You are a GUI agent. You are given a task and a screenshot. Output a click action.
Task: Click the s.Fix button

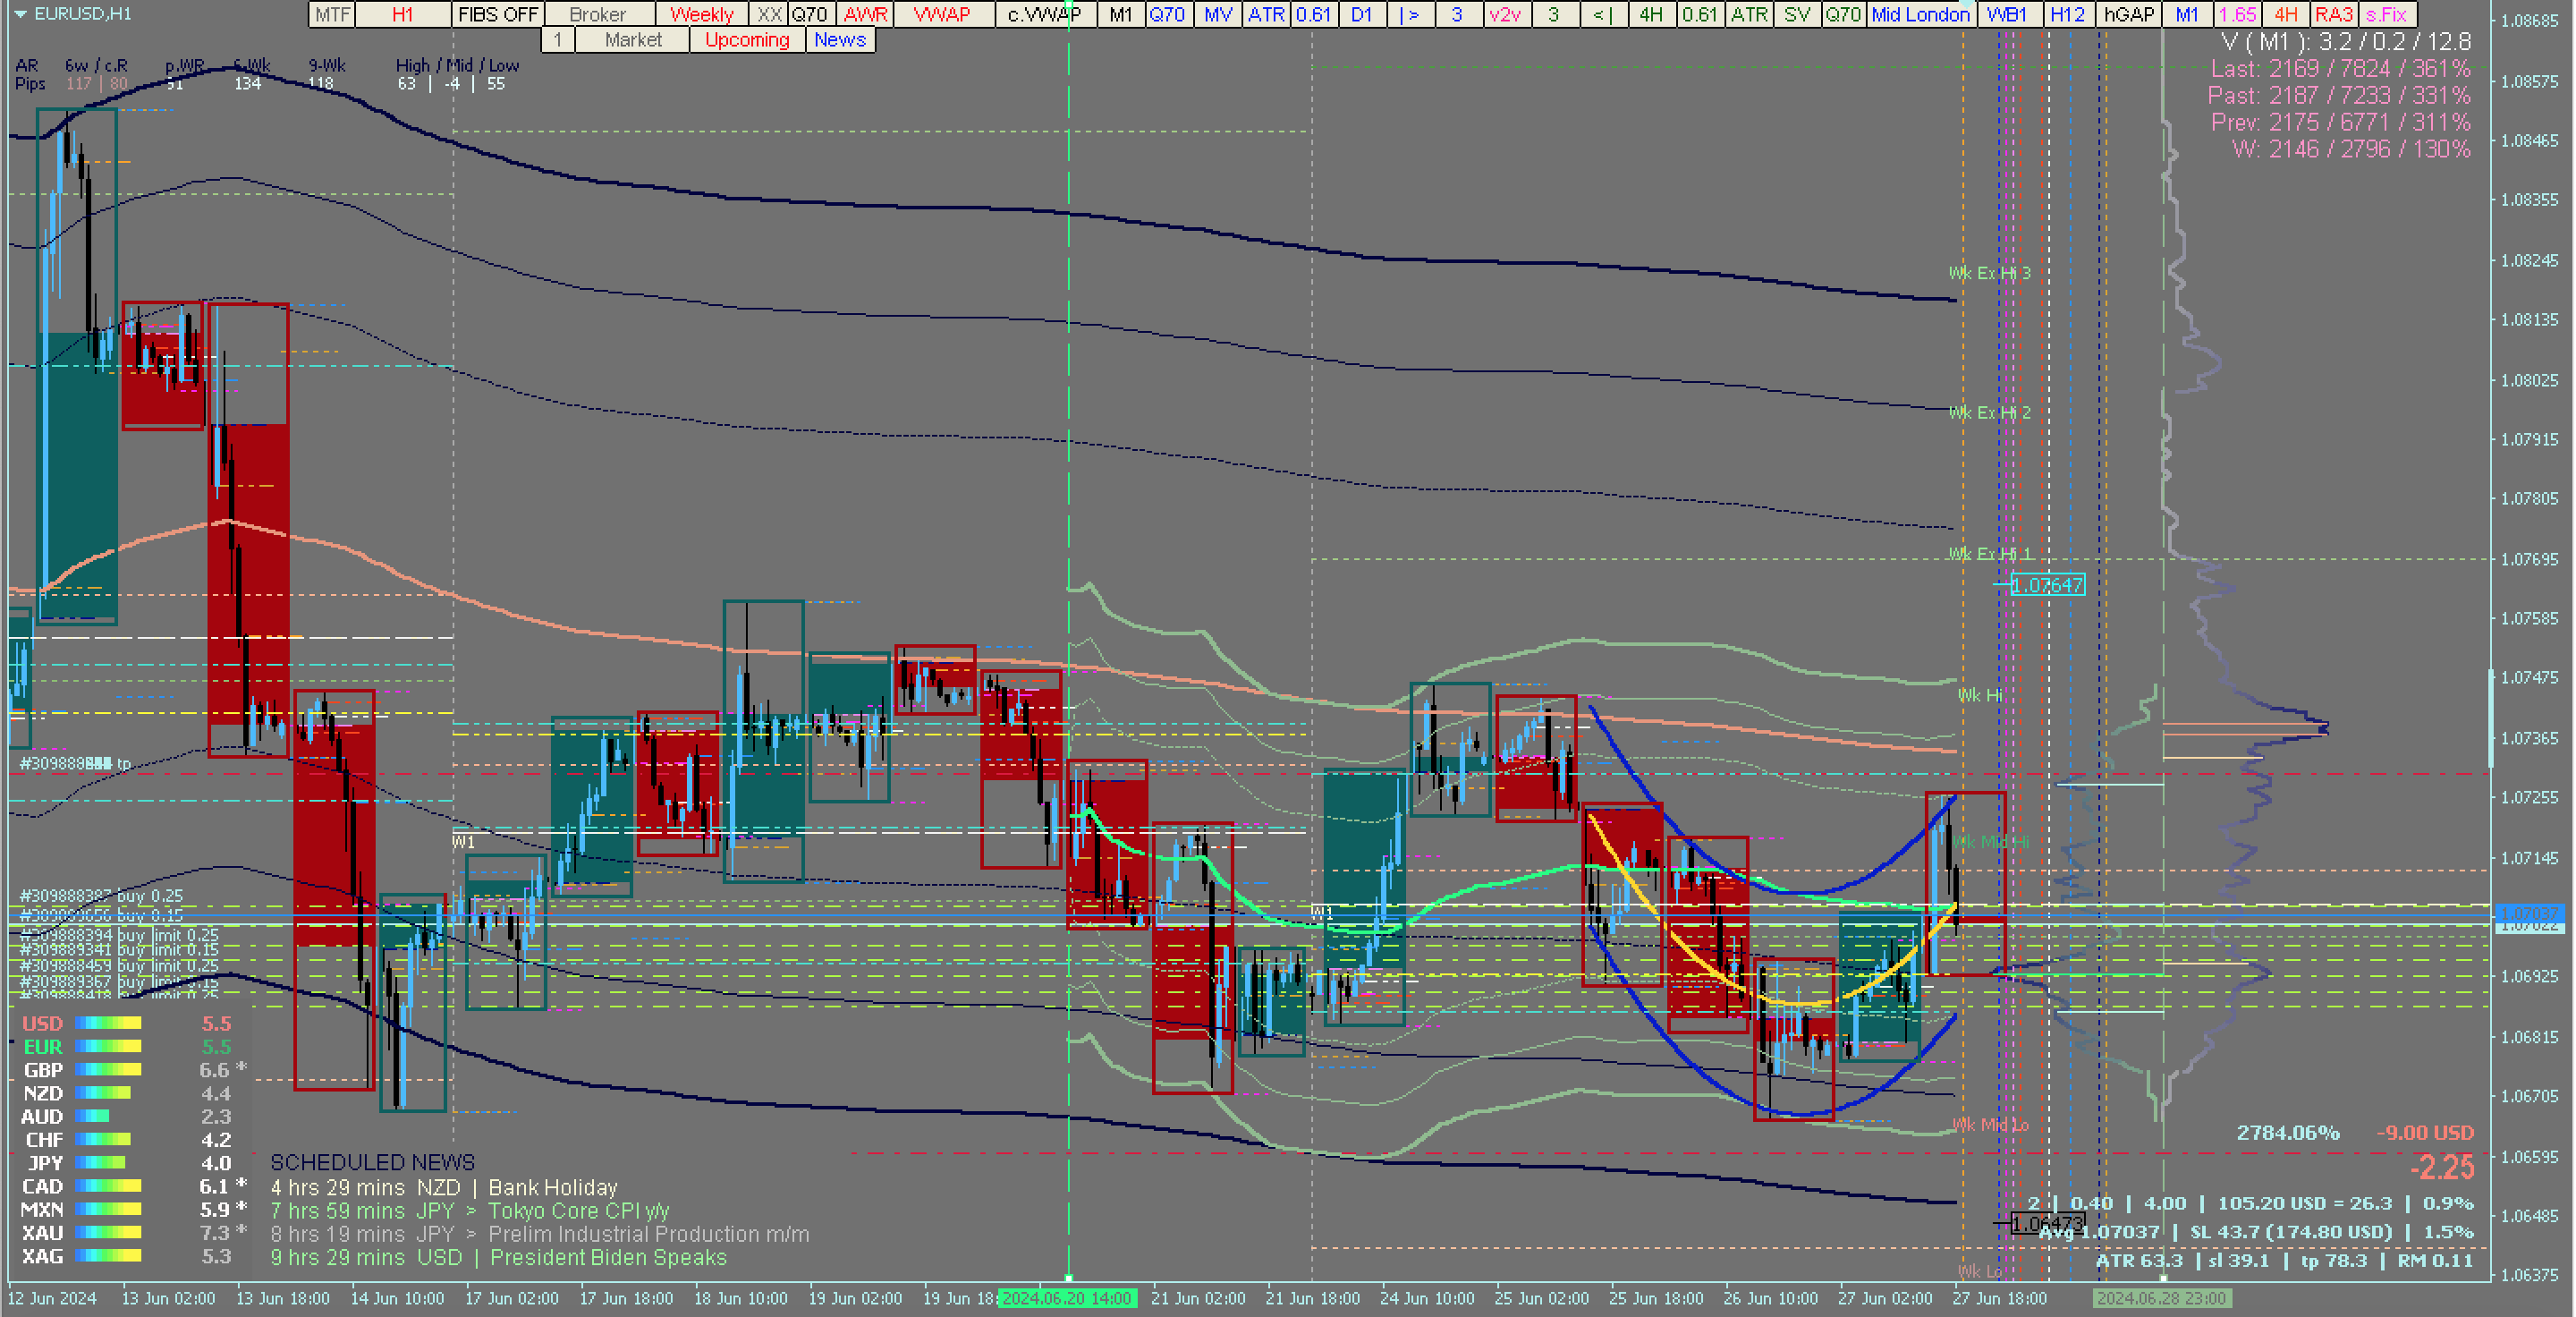pos(2386,14)
